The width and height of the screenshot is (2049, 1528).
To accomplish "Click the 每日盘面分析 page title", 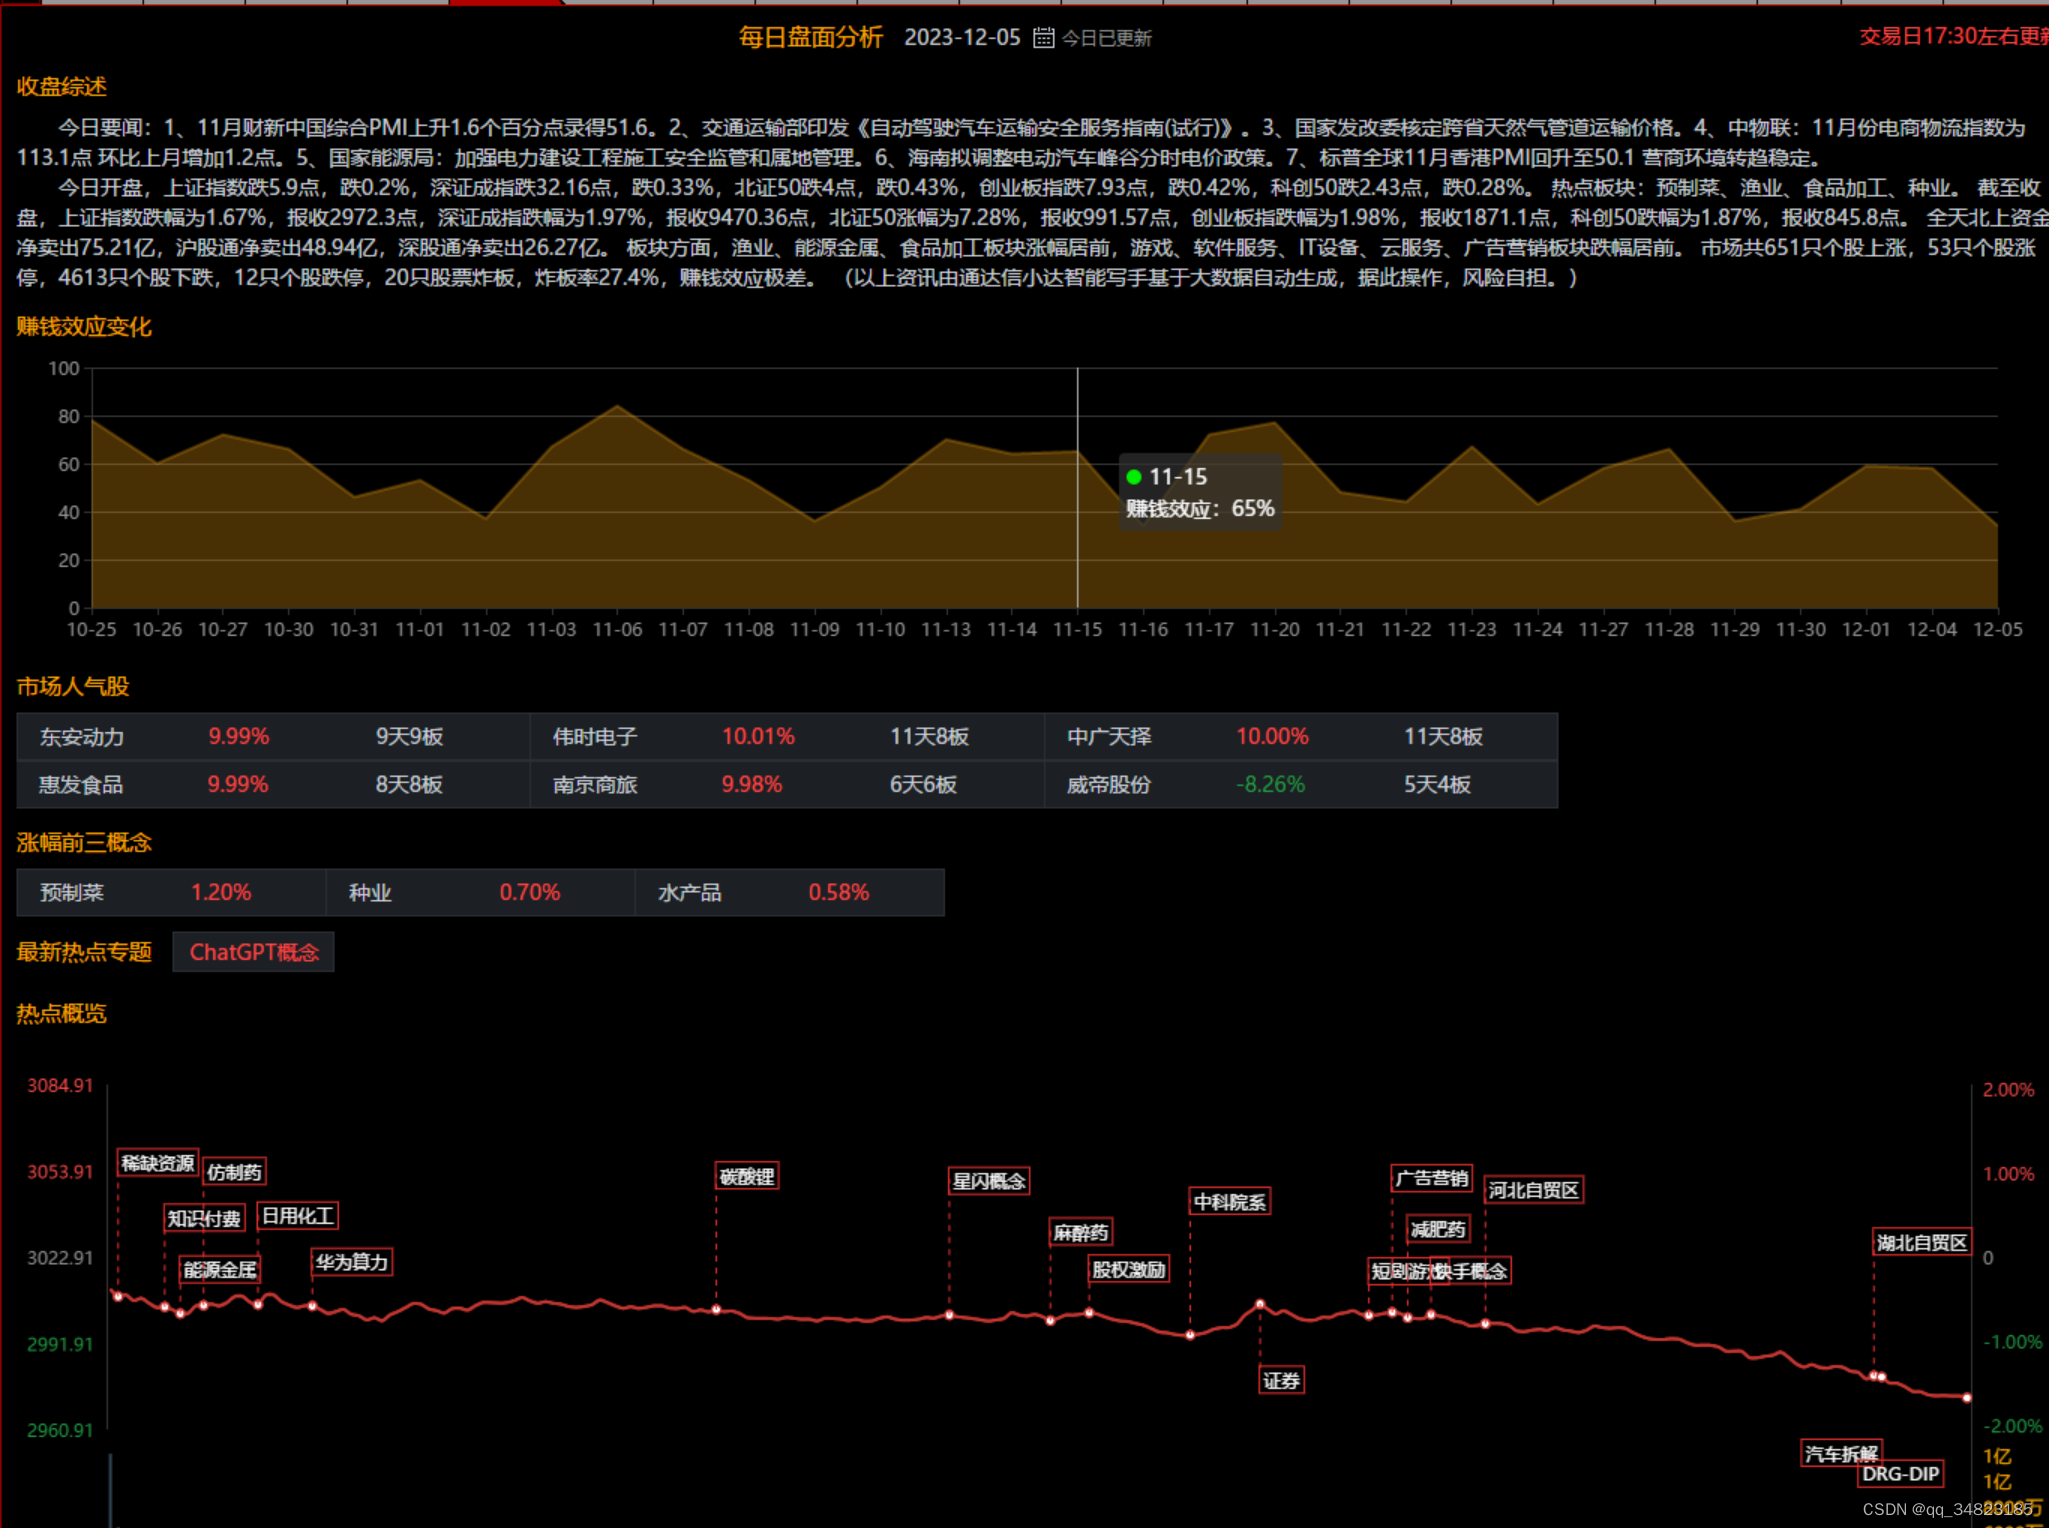I will tap(811, 38).
